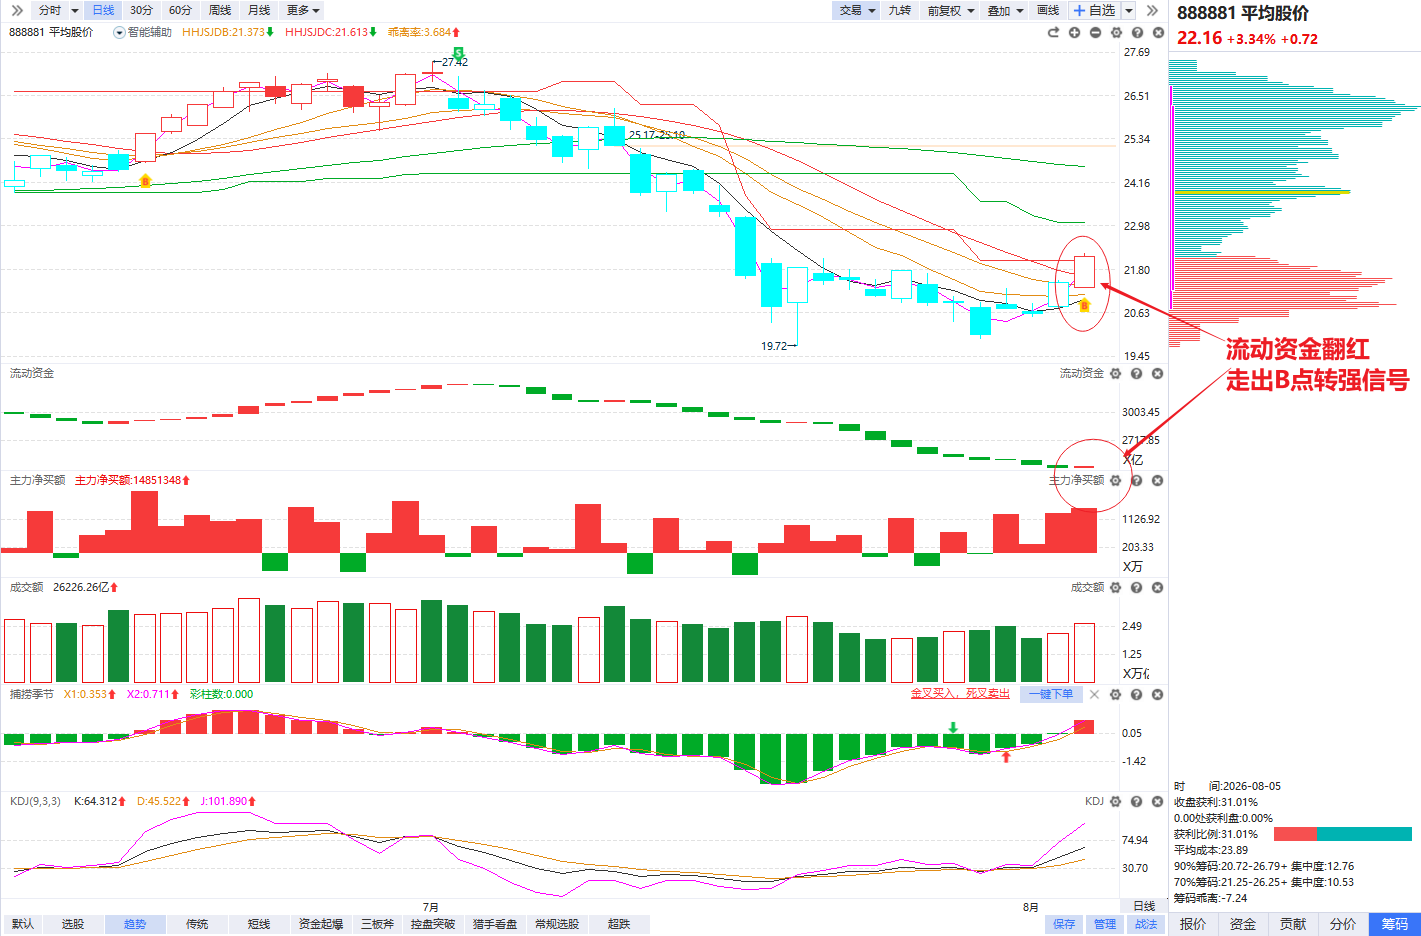The width and height of the screenshot is (1421, 936).
Task: Open settings gear of KDJ indicator
Action: pyautogui.click(x=1116, y=801)
